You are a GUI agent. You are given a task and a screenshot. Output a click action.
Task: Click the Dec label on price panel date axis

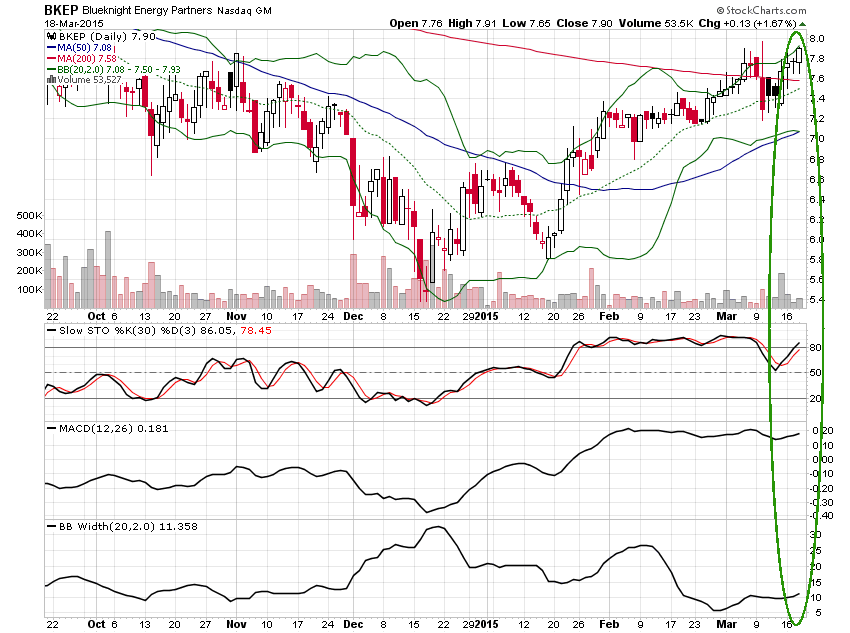pos(353,316)
